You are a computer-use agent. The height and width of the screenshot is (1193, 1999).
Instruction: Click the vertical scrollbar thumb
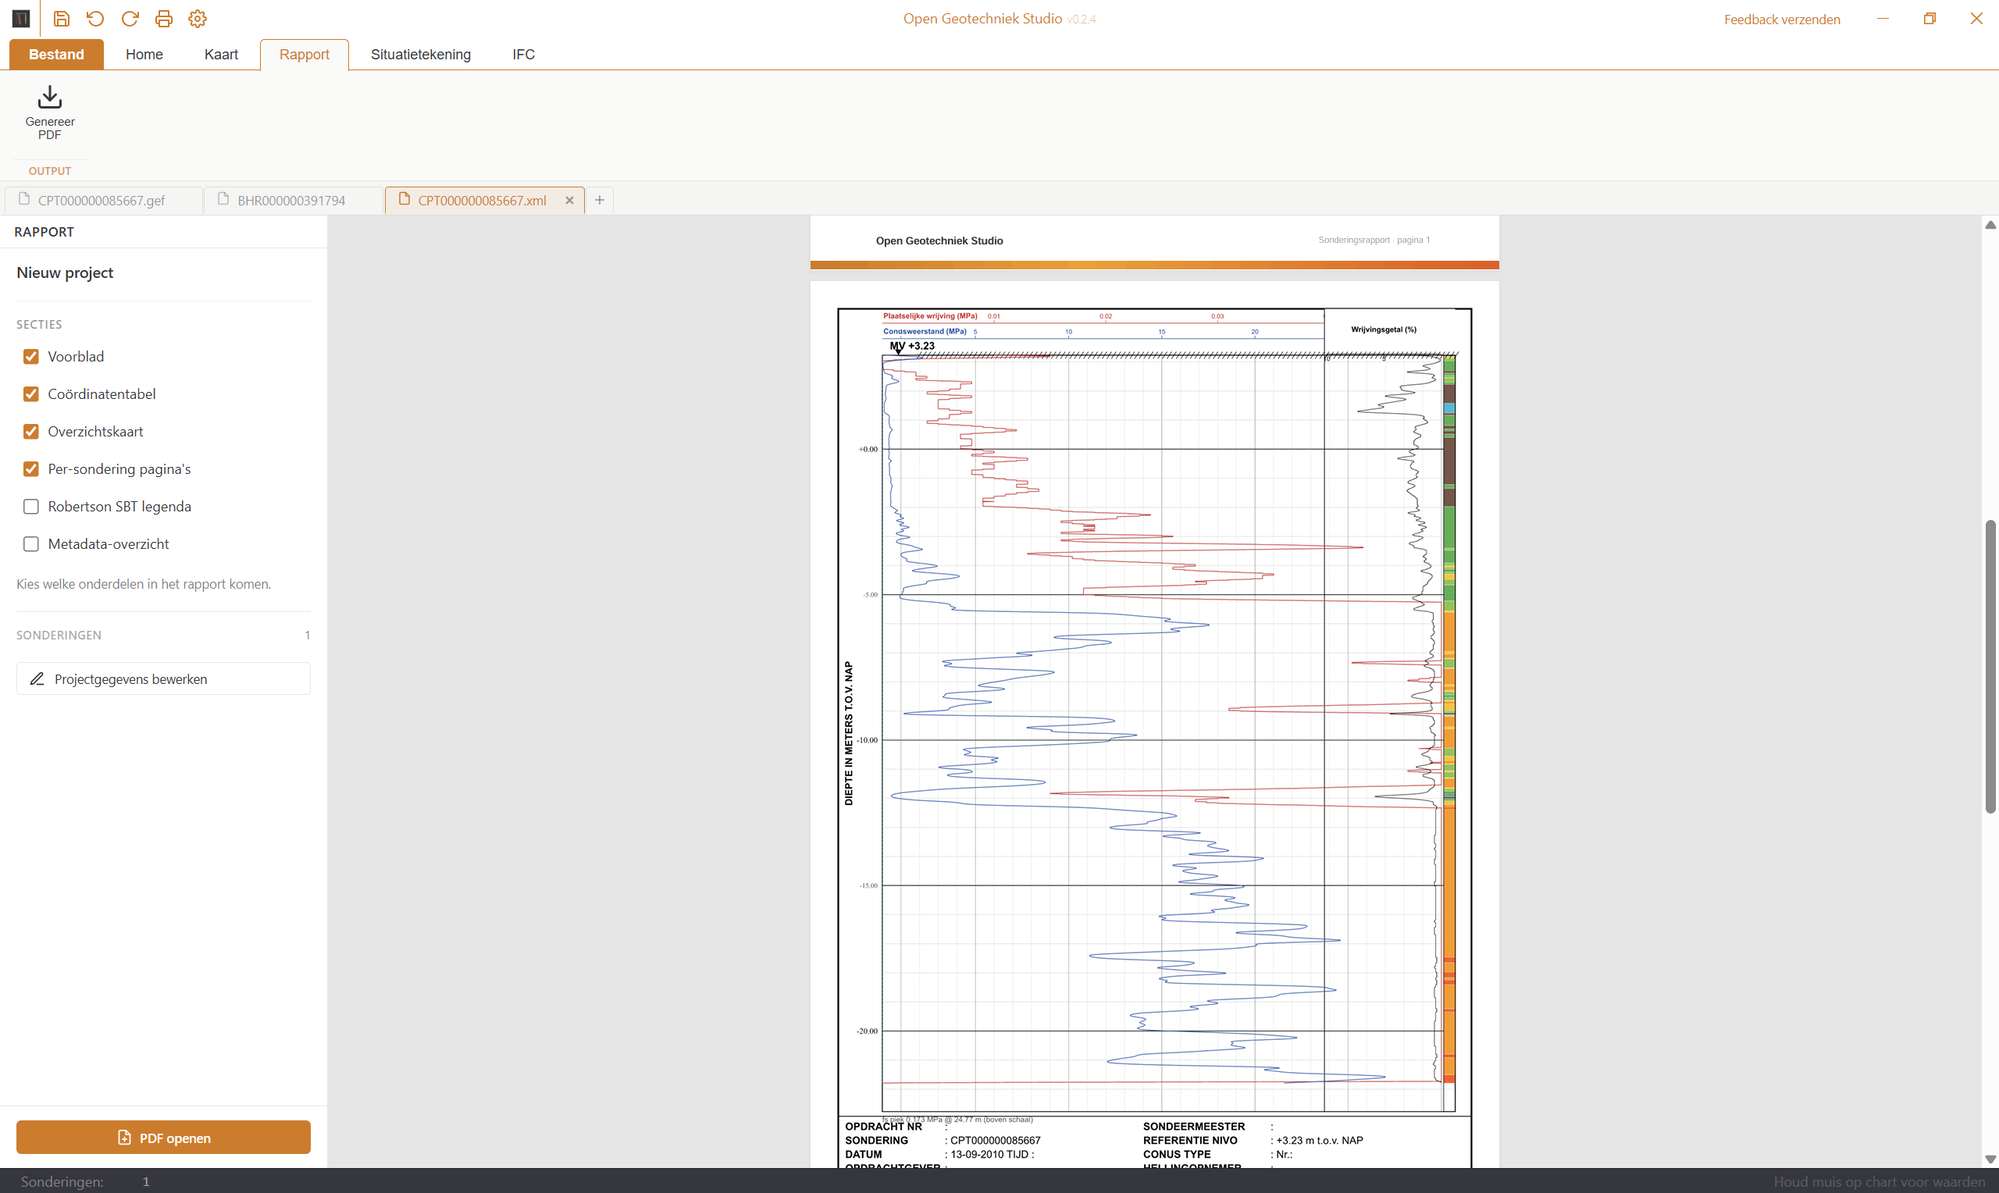[x=1990, y=667]
